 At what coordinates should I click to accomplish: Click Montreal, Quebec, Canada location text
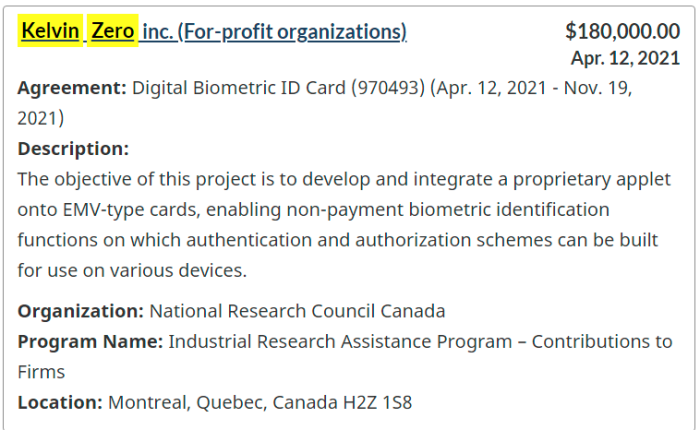pyautogui.click(x=223, y=402)
